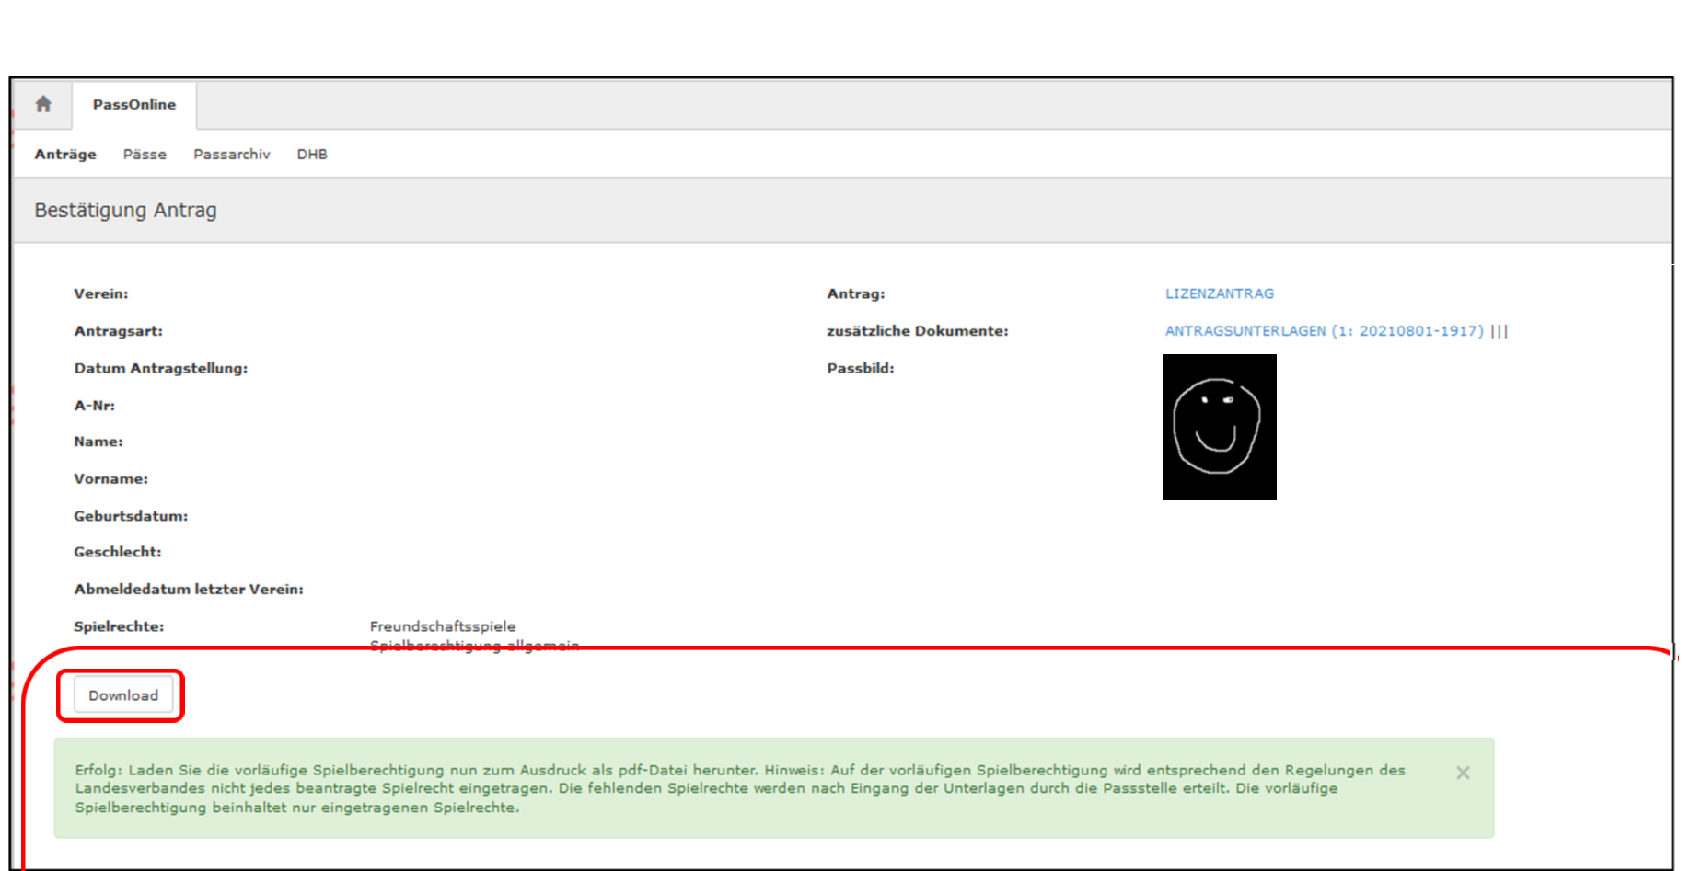Open the Passarchiv menu item
Viewport: 1688px width, 871px height.
pyautogui.click(x=232, y=154)
